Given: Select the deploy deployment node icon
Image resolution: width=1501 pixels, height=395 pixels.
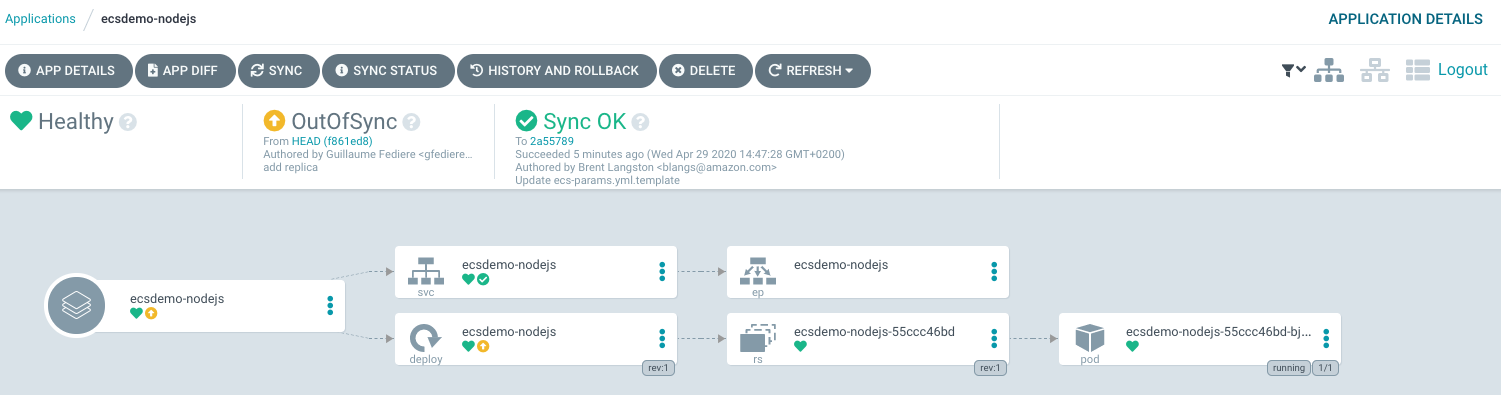Looking at the screenshot, I should click(x=427, y=337).
